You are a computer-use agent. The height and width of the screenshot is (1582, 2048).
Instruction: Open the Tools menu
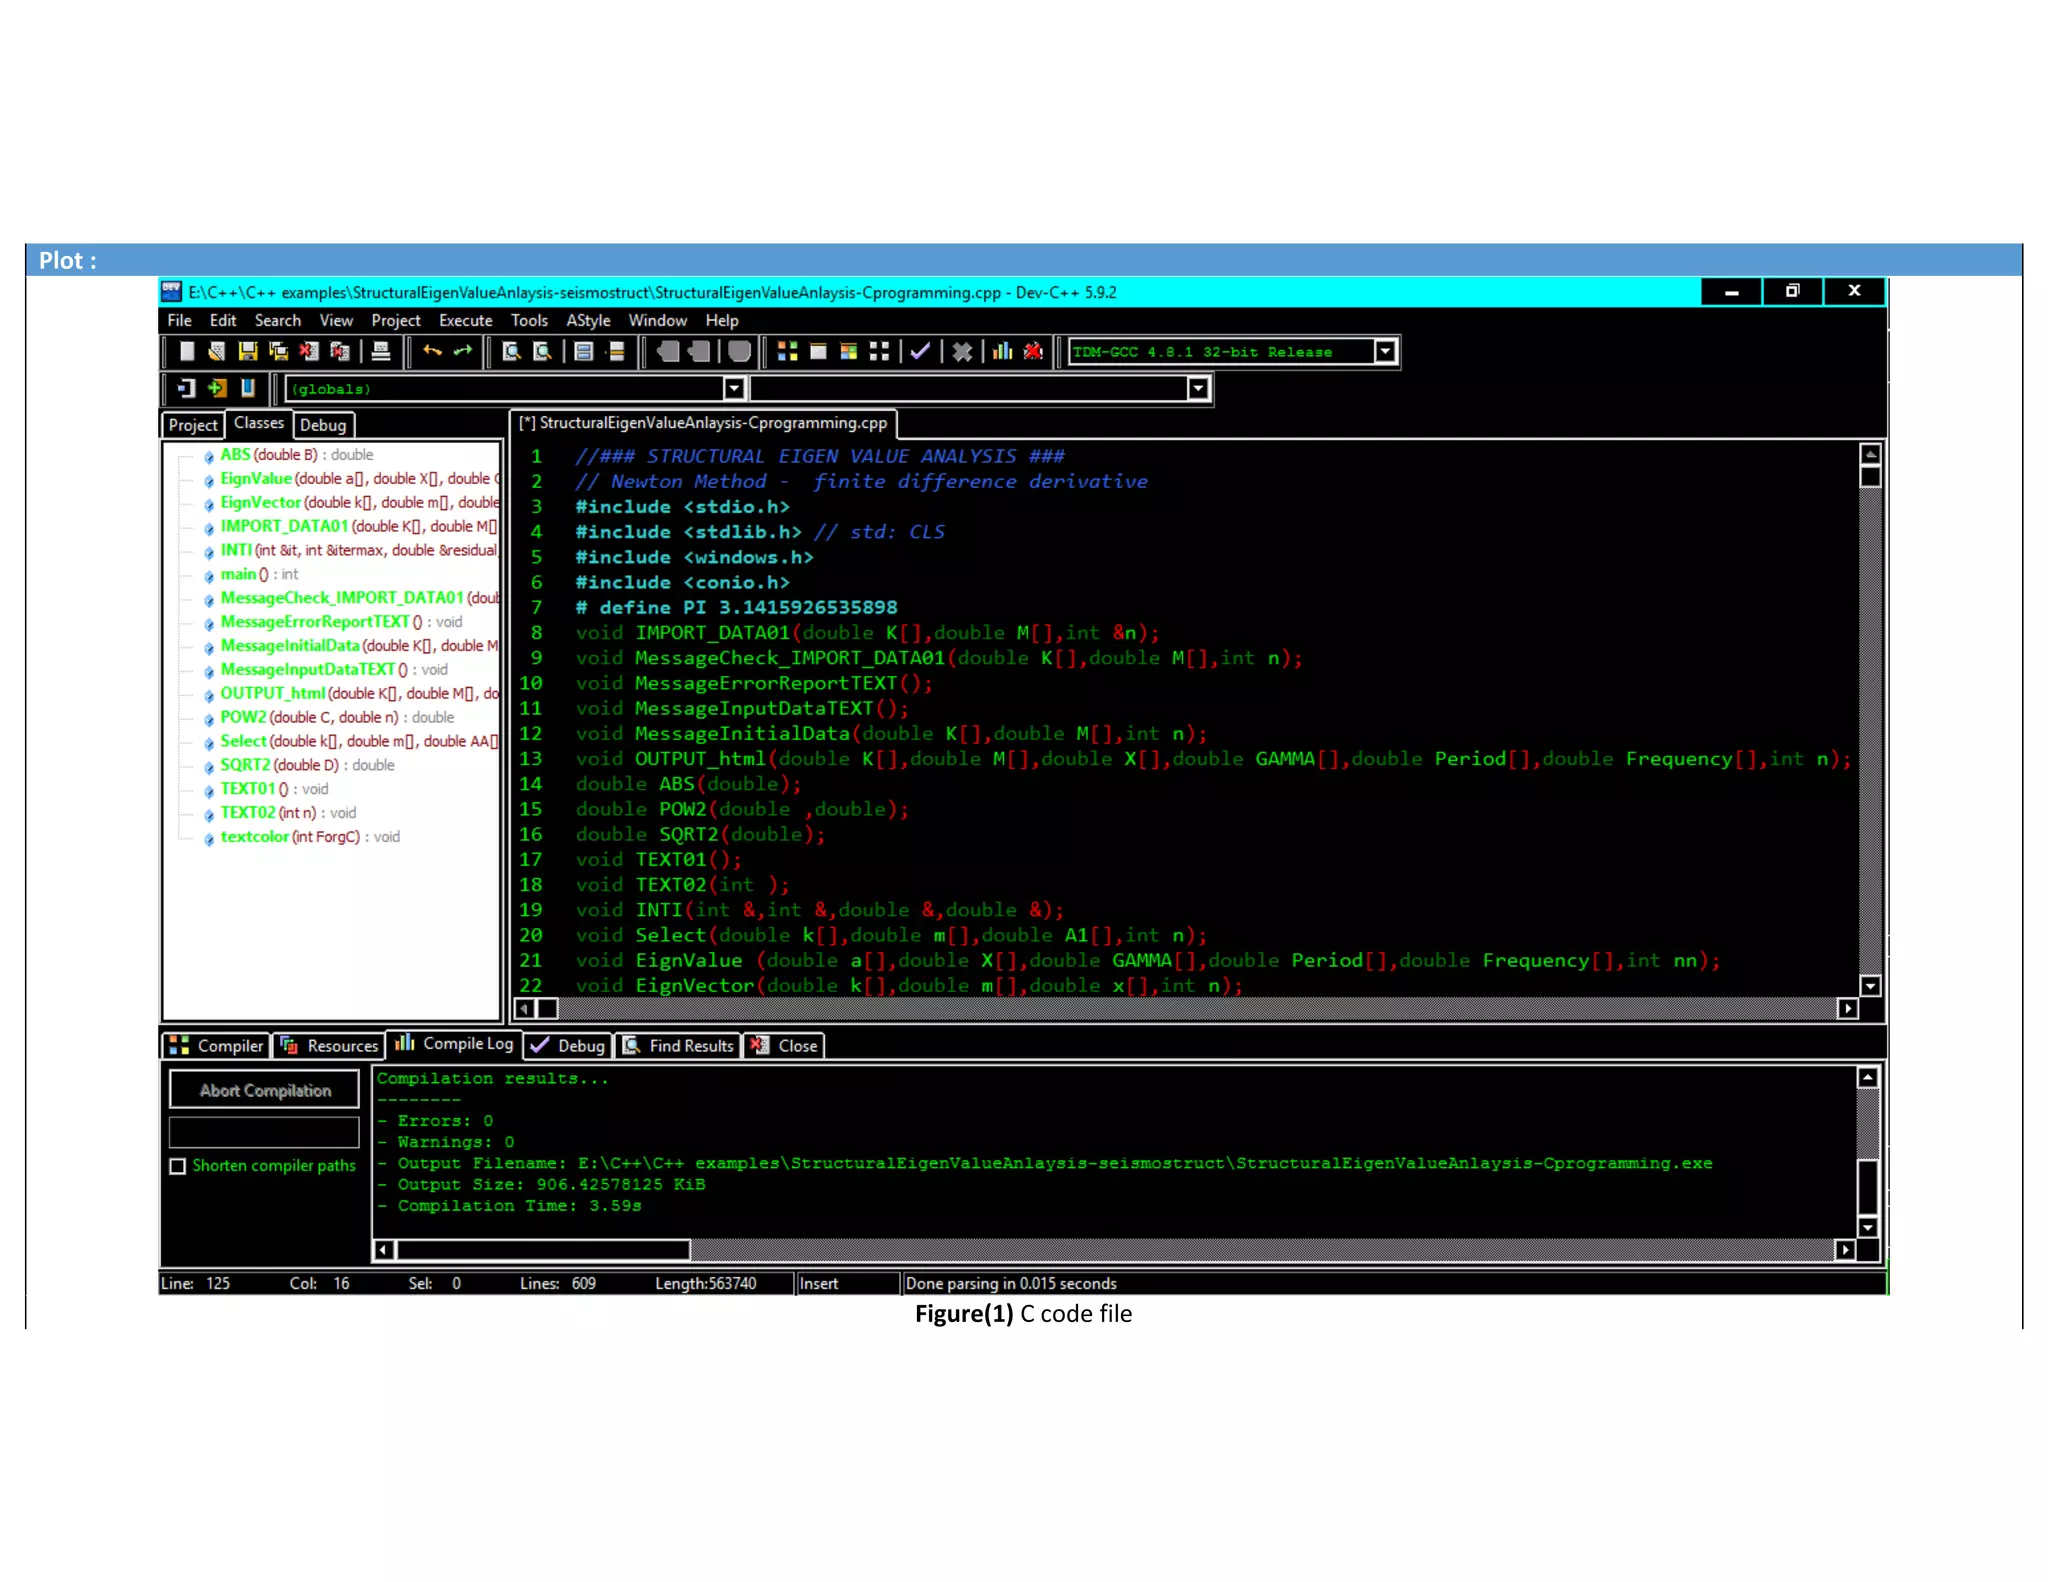coord(529,320)
